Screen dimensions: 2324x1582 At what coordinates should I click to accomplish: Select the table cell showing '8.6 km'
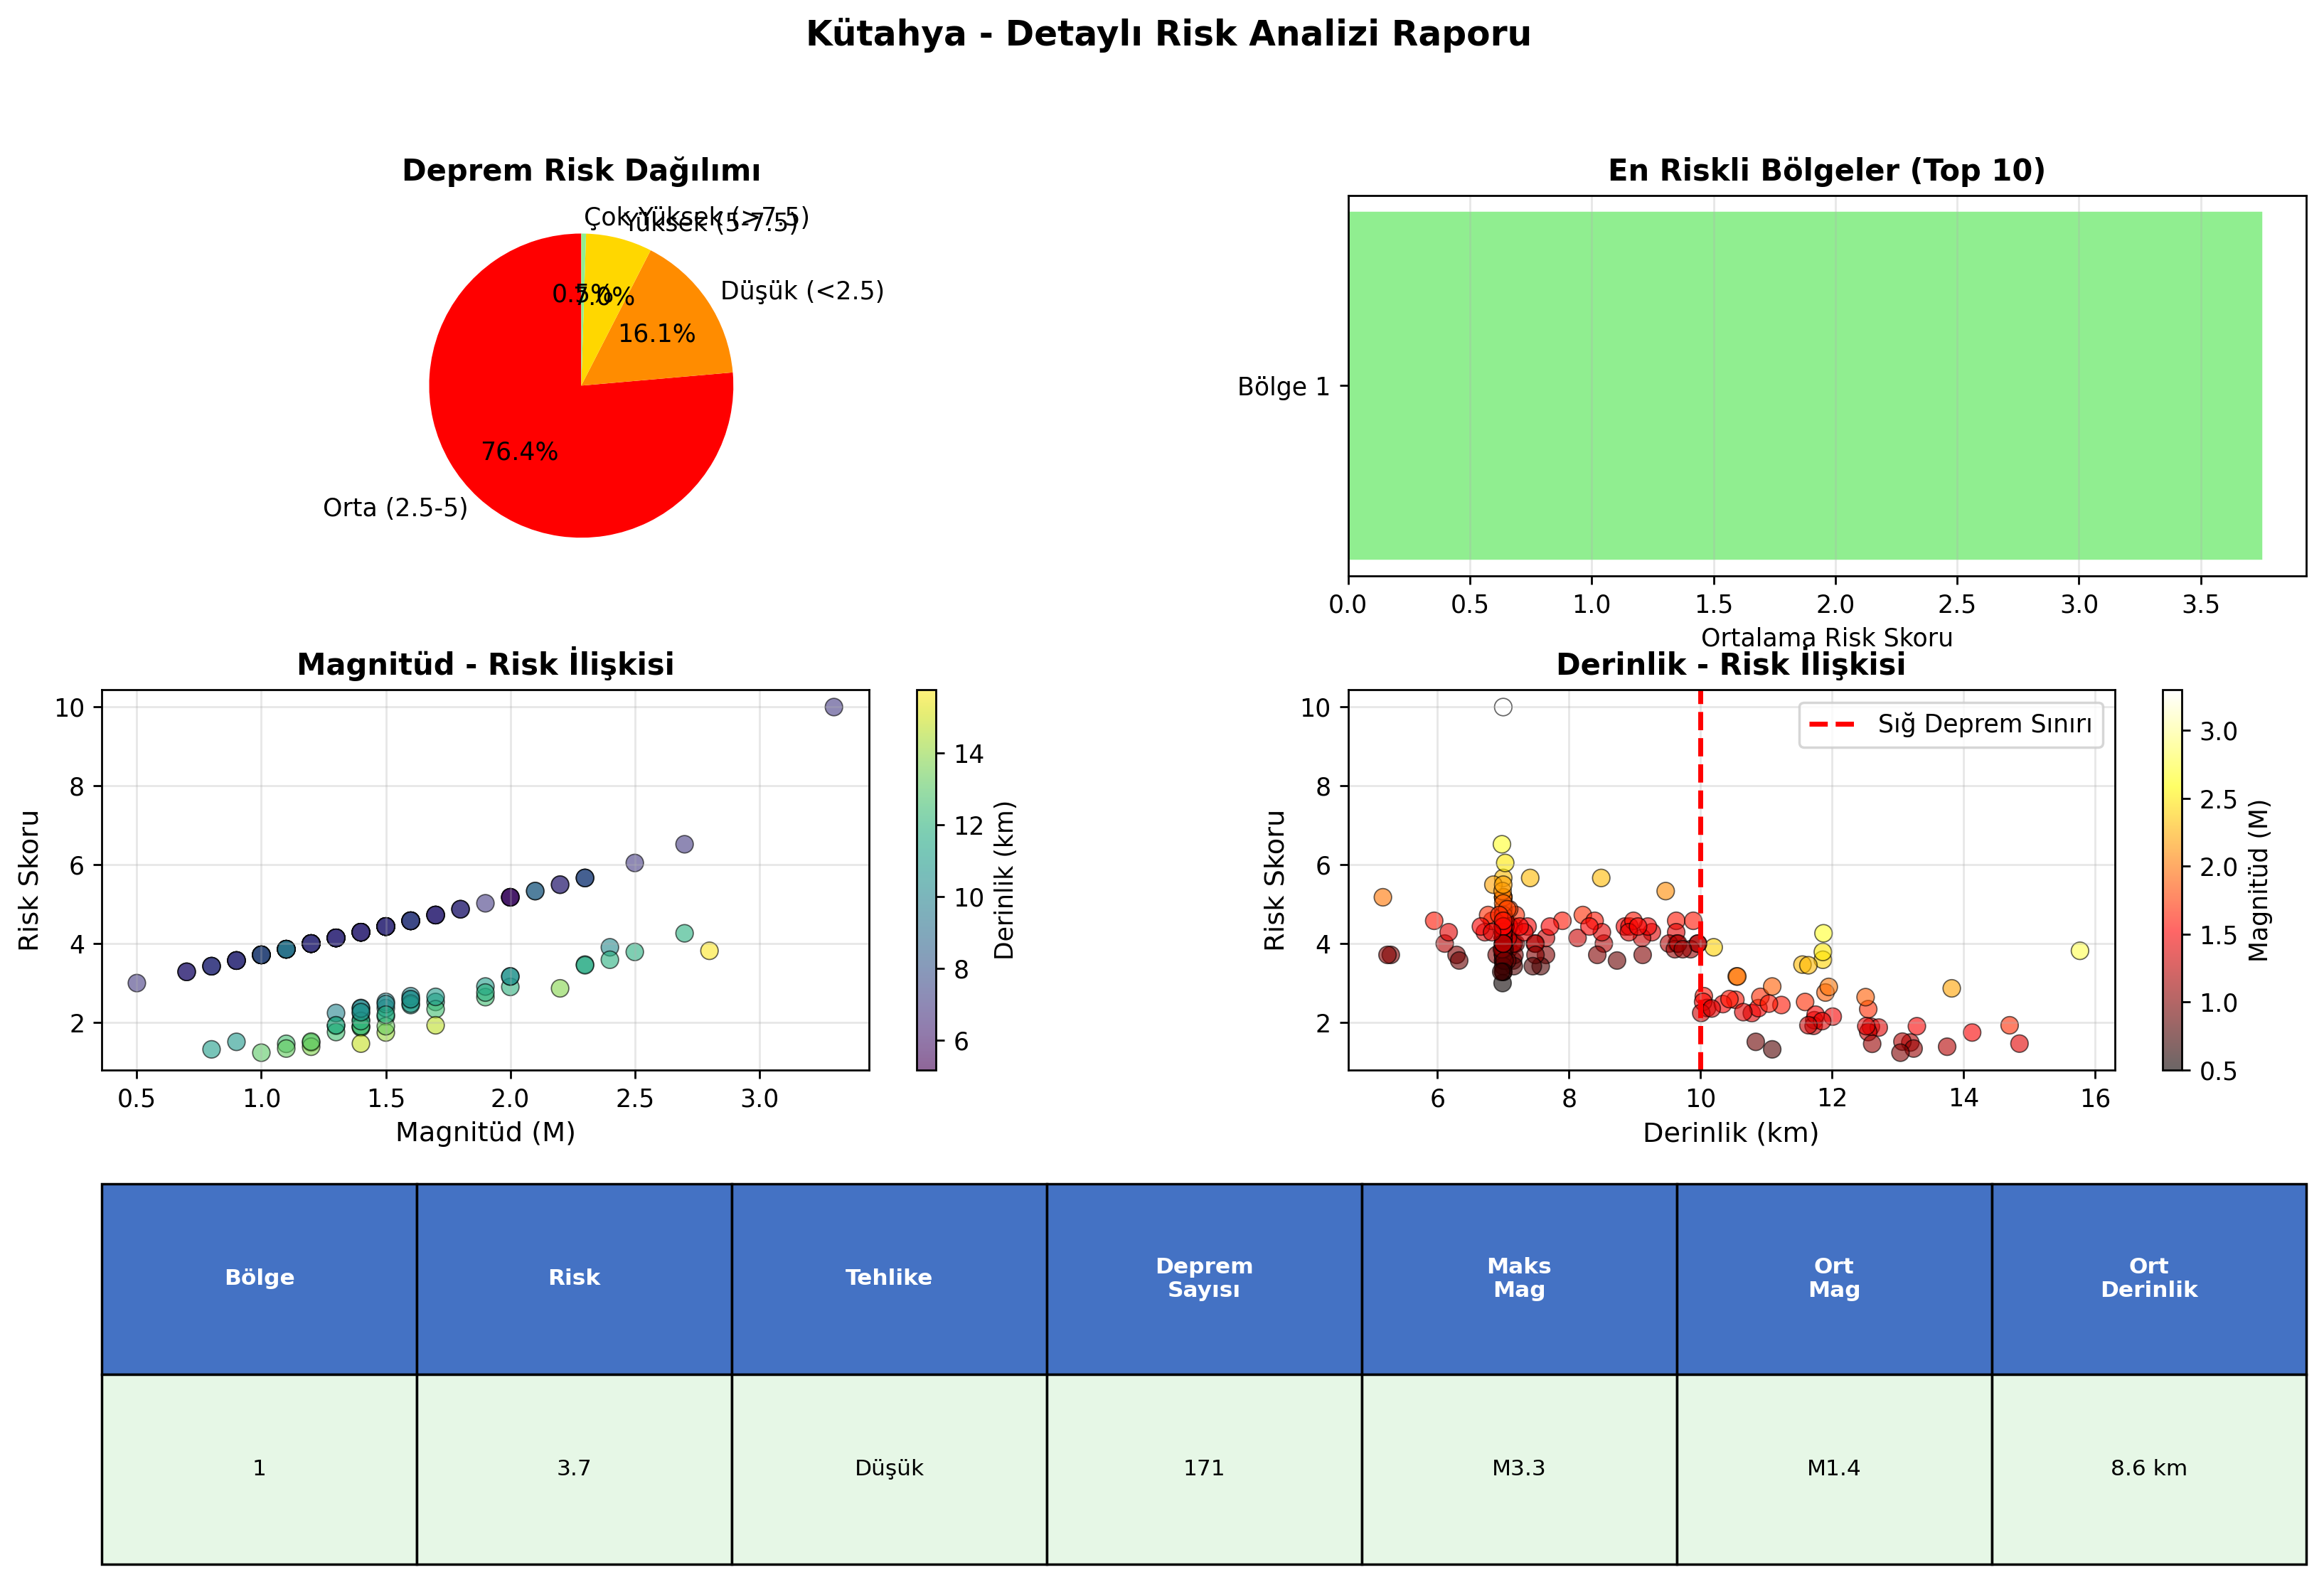pyautogui.click(x=2149, y=1468)
